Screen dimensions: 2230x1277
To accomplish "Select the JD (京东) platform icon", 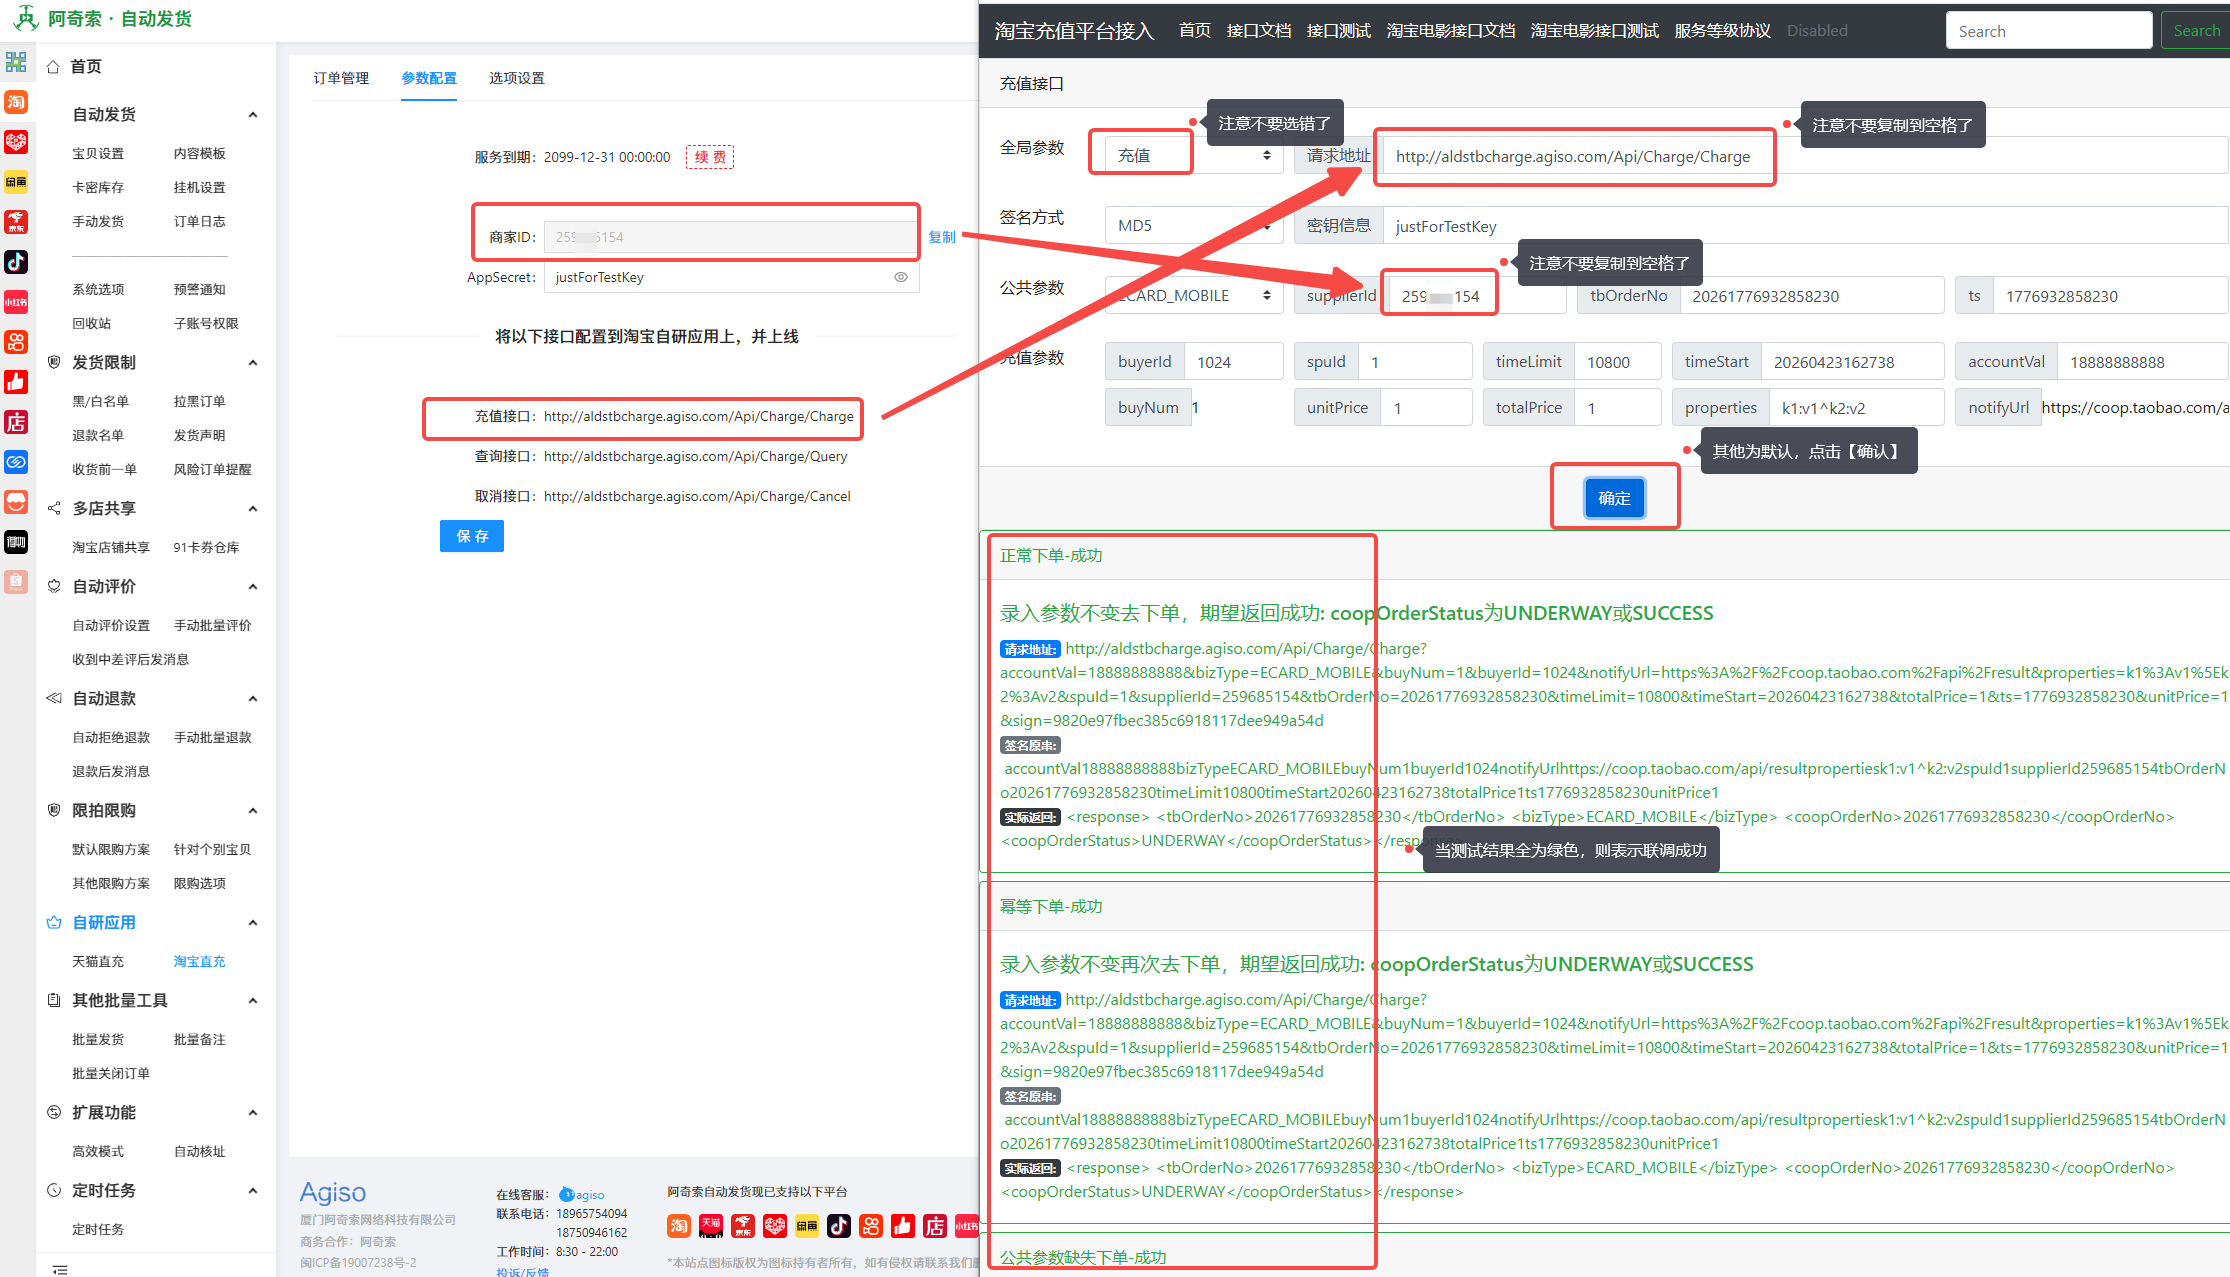I will click(x=16, y=222).
